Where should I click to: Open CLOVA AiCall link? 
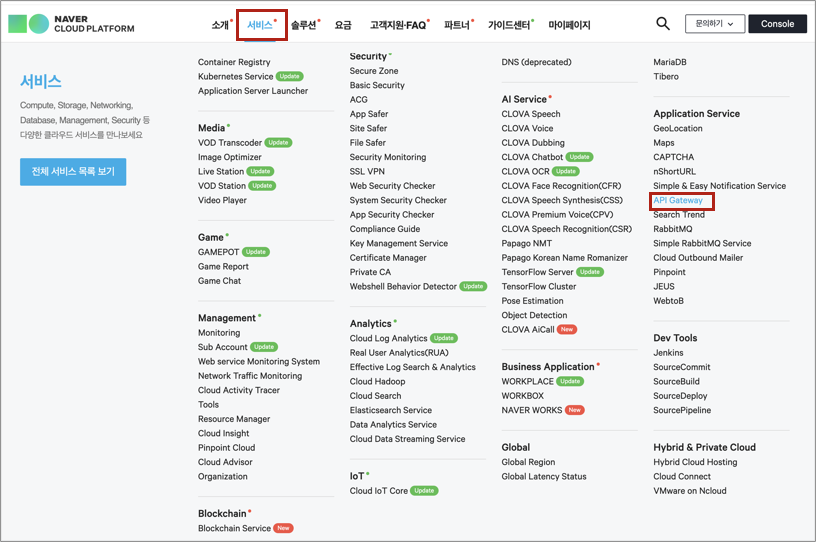click(x=528, y=330)
